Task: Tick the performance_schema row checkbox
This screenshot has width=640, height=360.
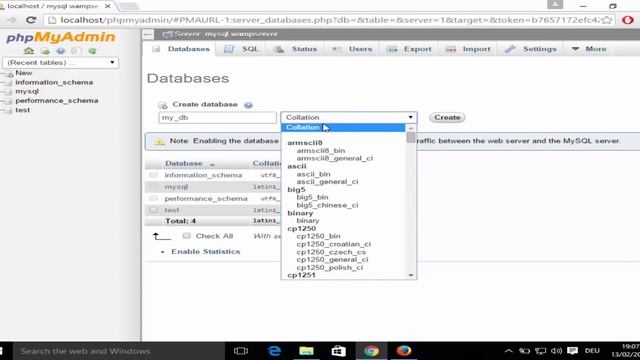Action: pyautogui.click(x=153, y=198)
